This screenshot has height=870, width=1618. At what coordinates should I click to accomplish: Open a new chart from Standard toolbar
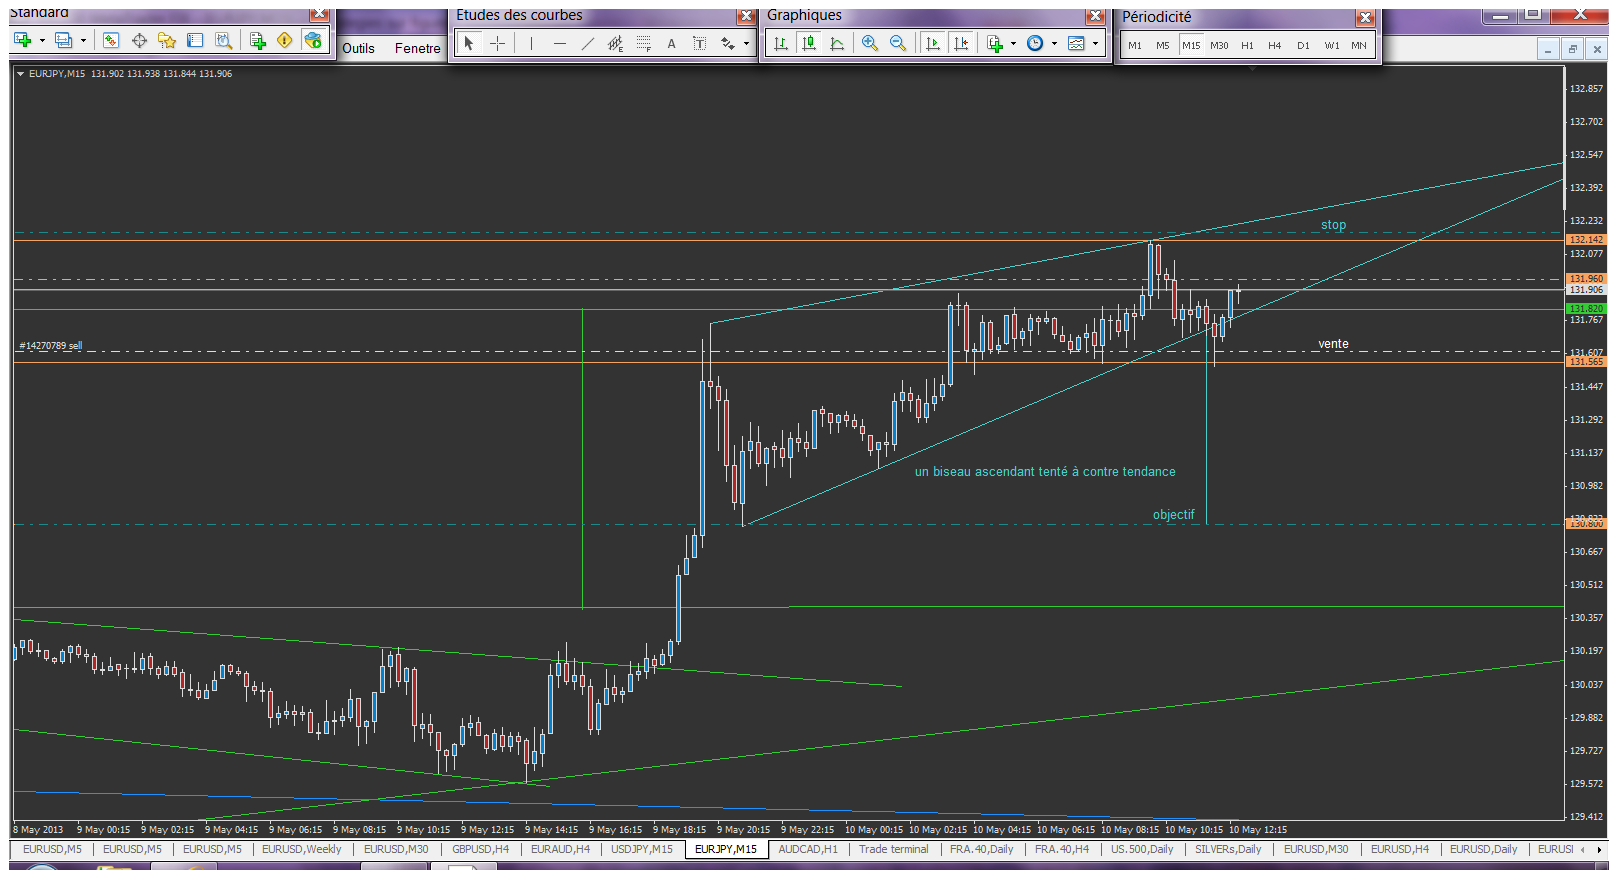point(22,40)
